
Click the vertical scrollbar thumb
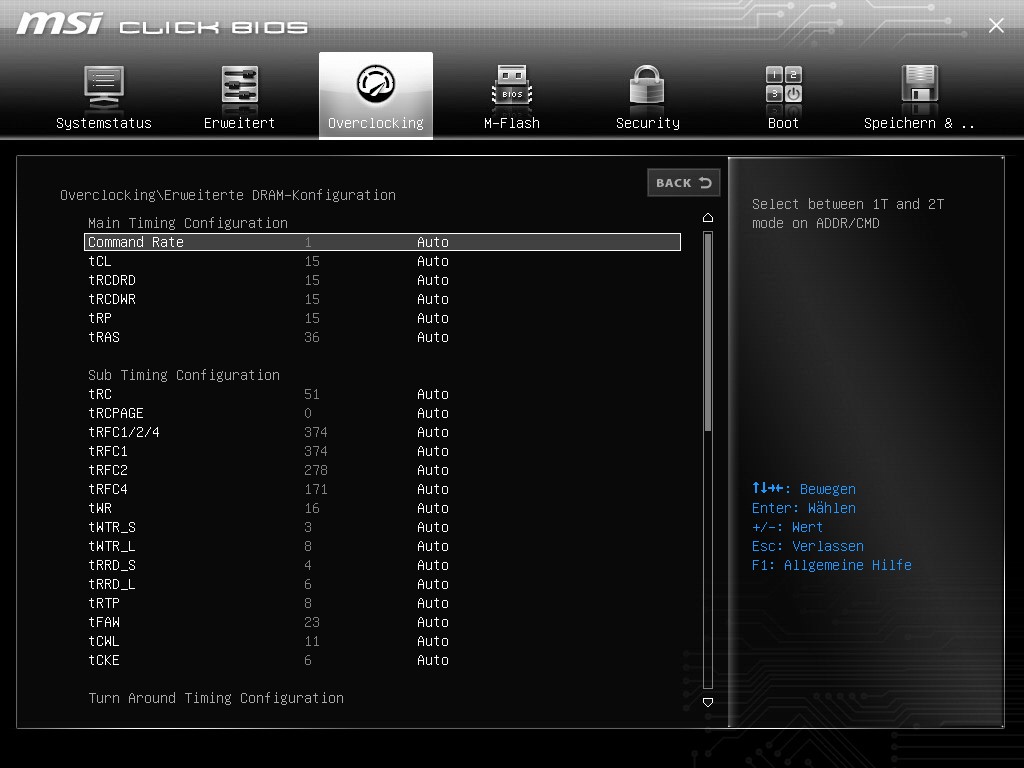click(x=708, y=332)
